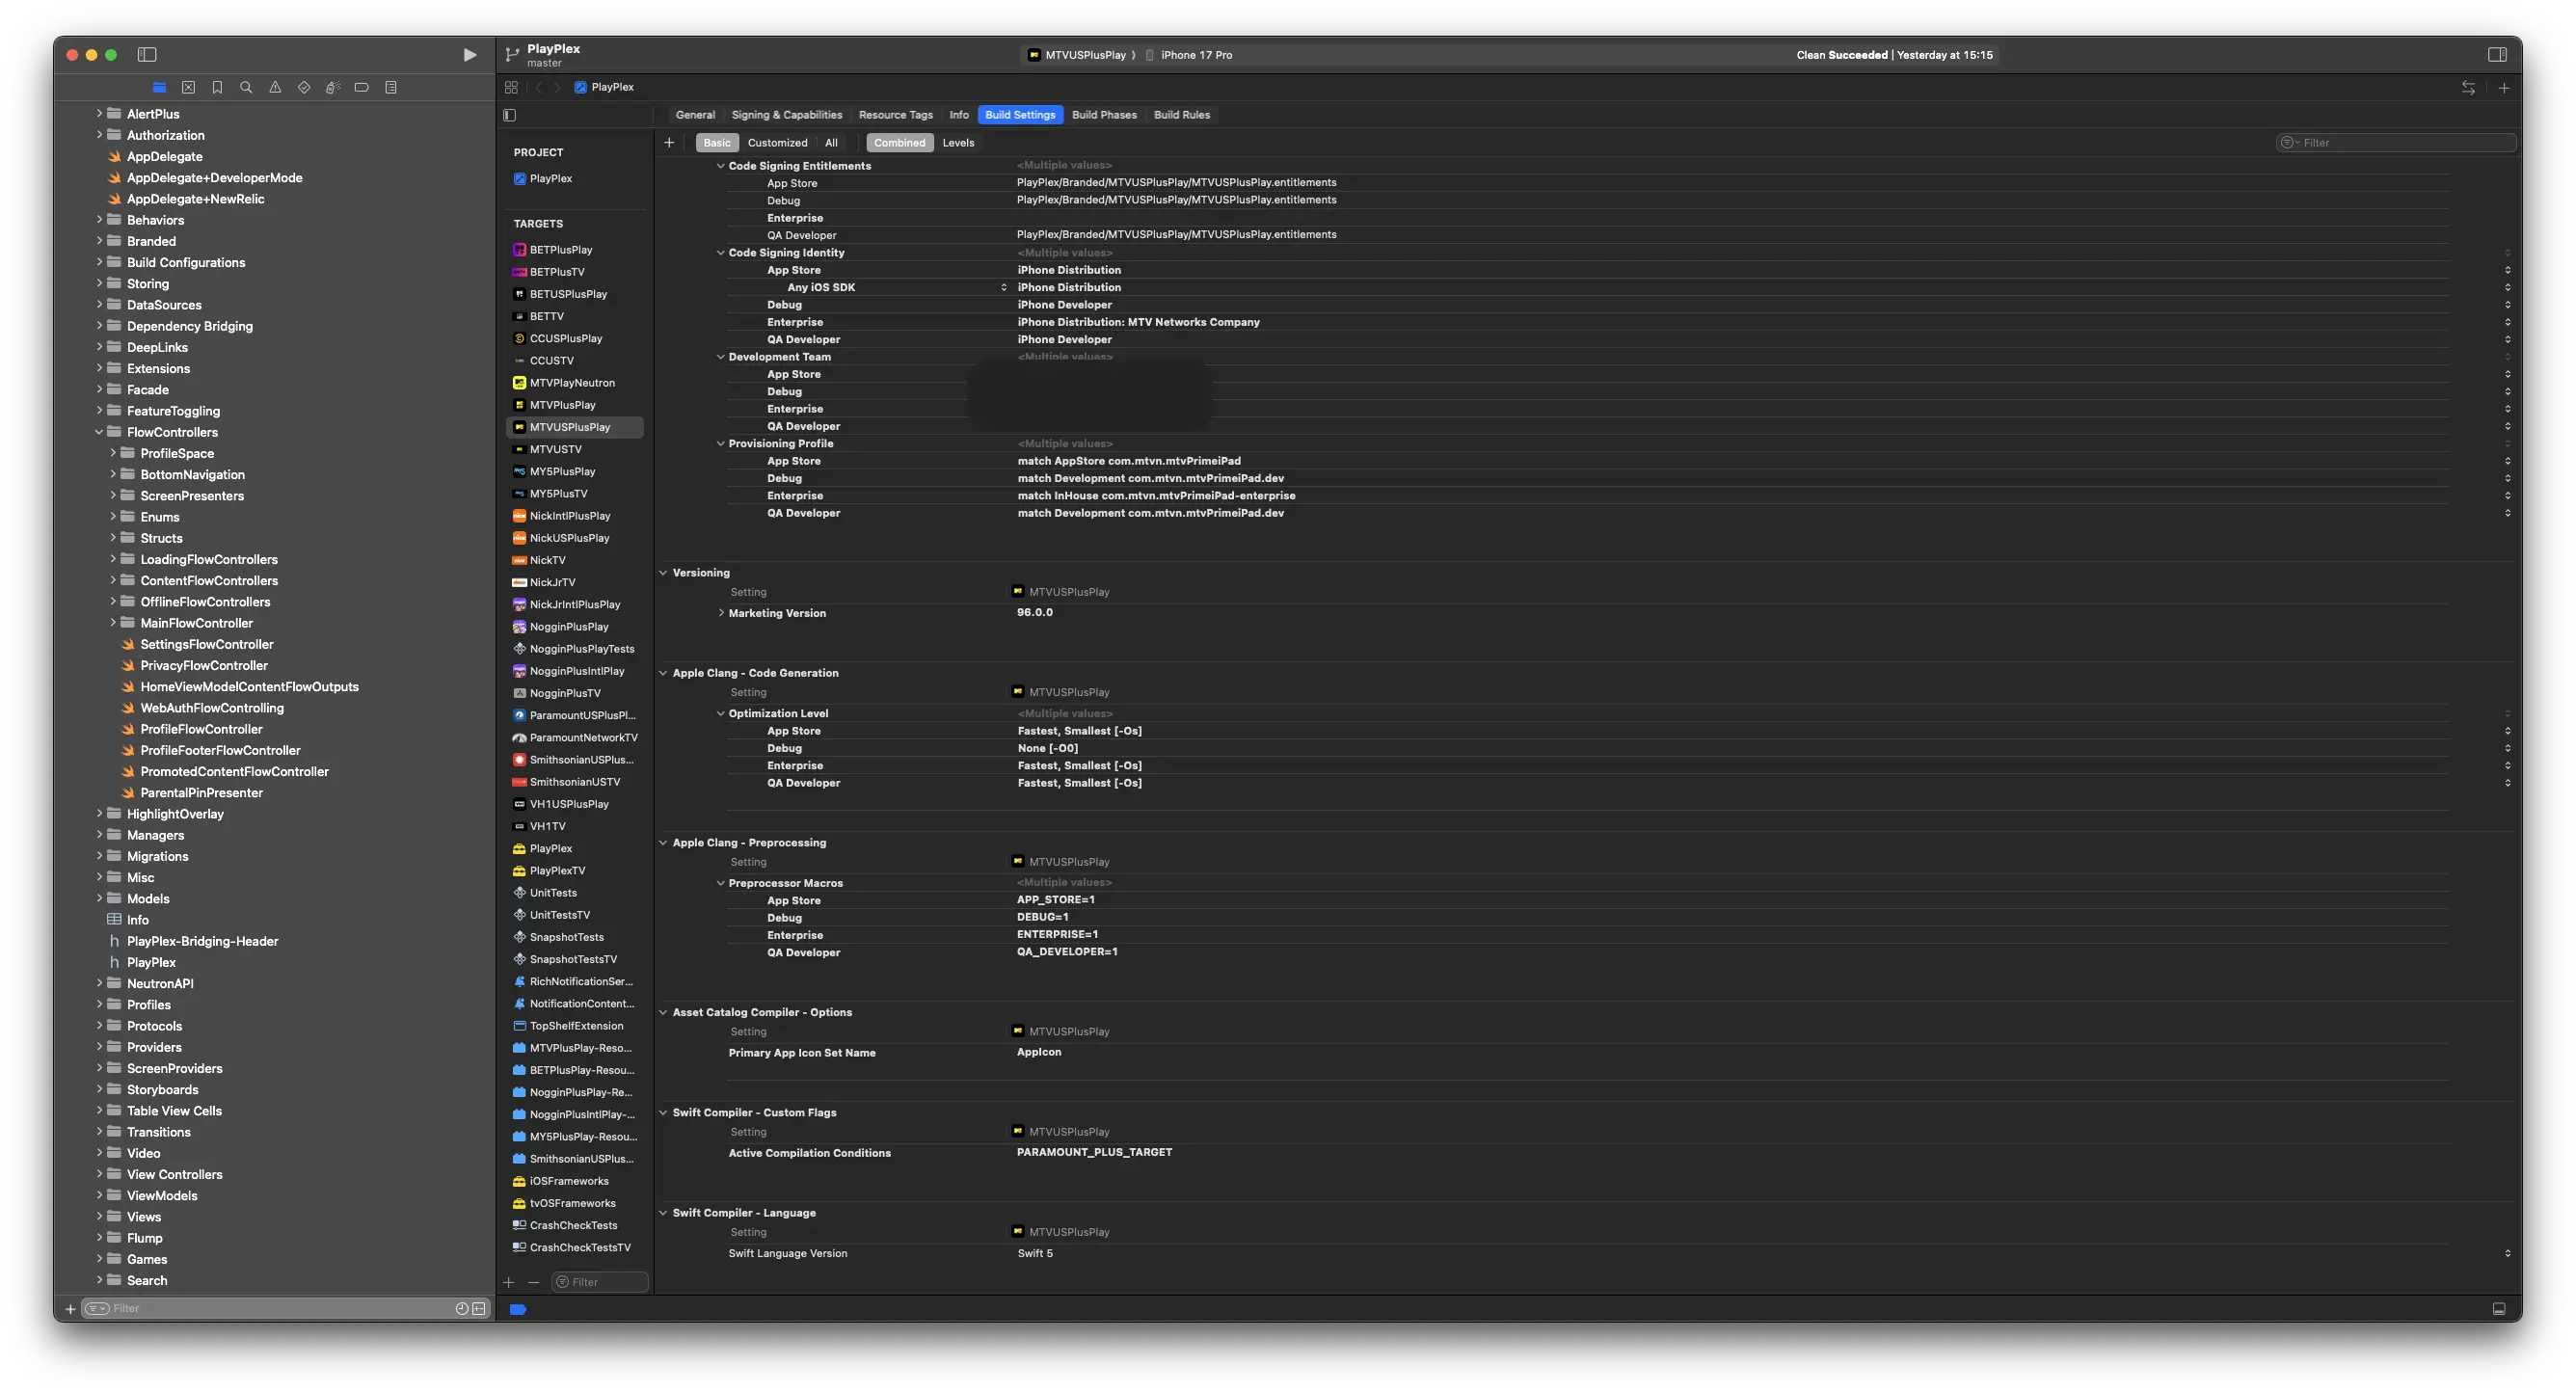Viewport: 2576px width, 1393px height.
Task: Toggle the left navigator sidebar visibility
Action: (147, 55)
